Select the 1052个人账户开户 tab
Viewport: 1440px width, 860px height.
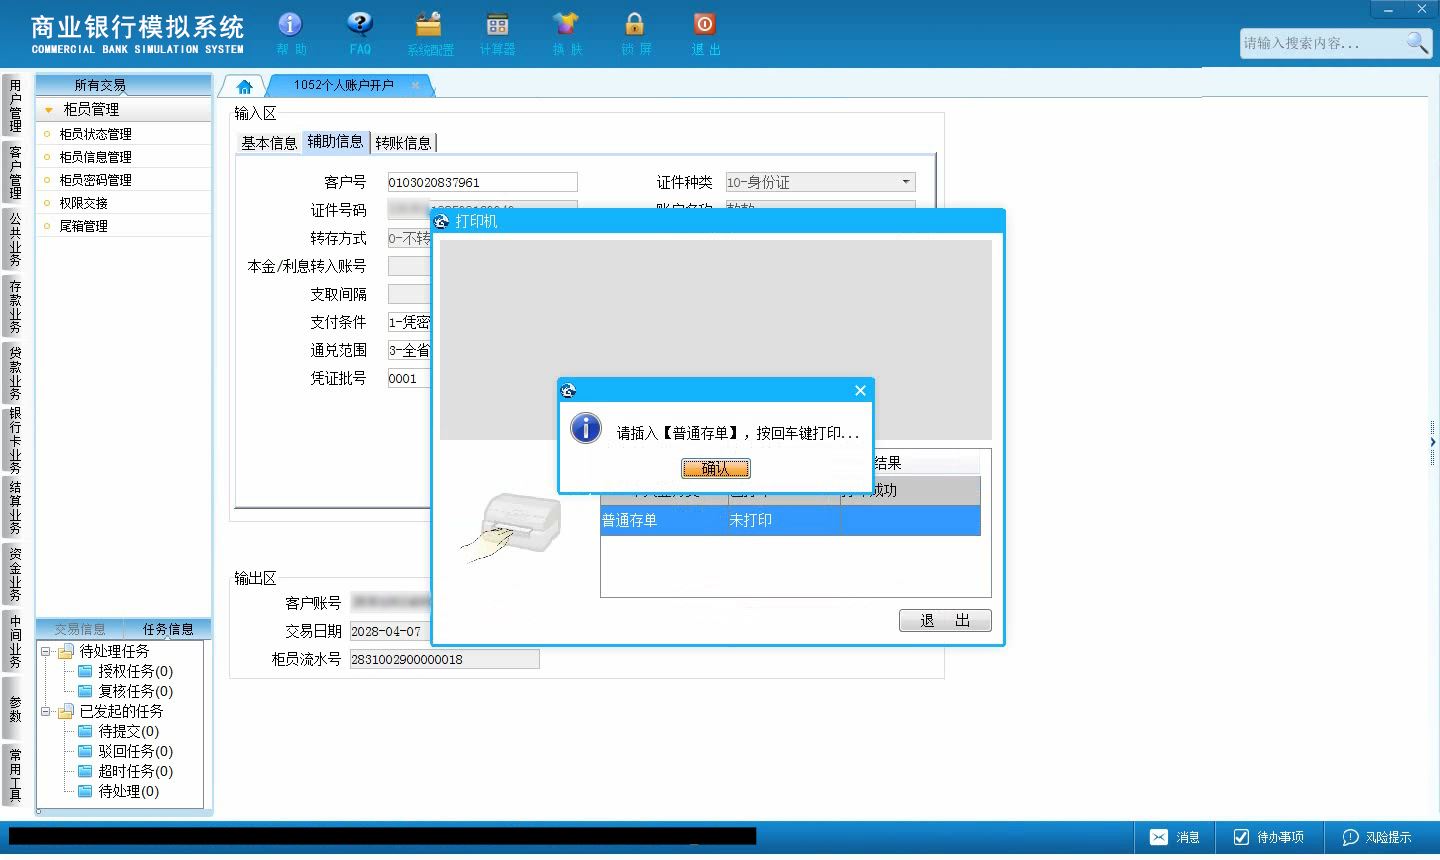point(343,86)
